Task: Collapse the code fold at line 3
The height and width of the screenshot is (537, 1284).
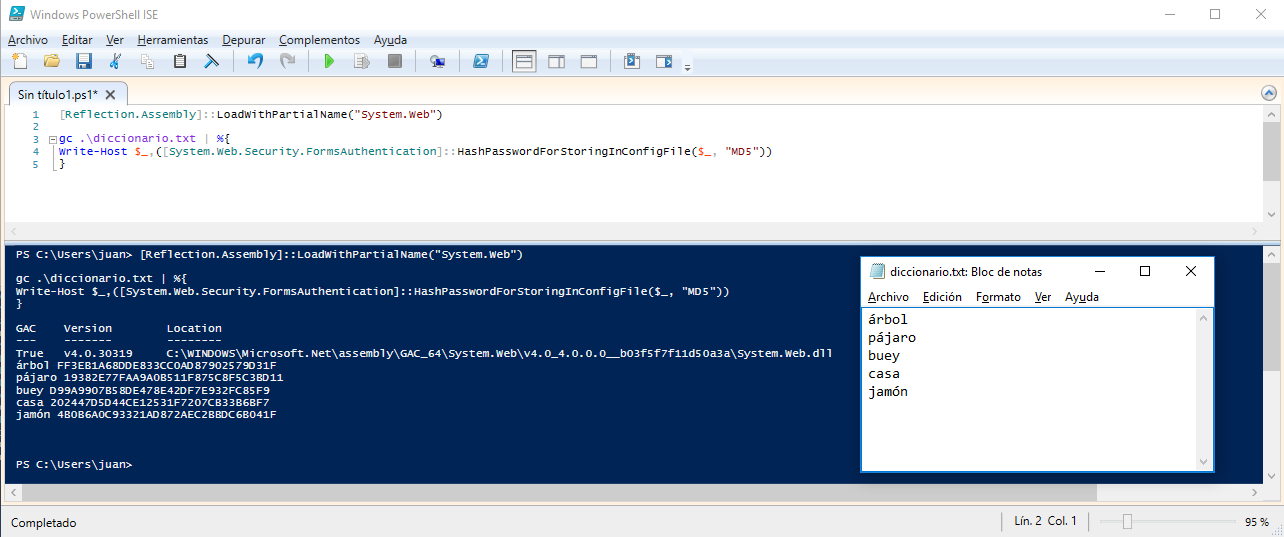Action: pyautogui.click(x=51, y=139)
